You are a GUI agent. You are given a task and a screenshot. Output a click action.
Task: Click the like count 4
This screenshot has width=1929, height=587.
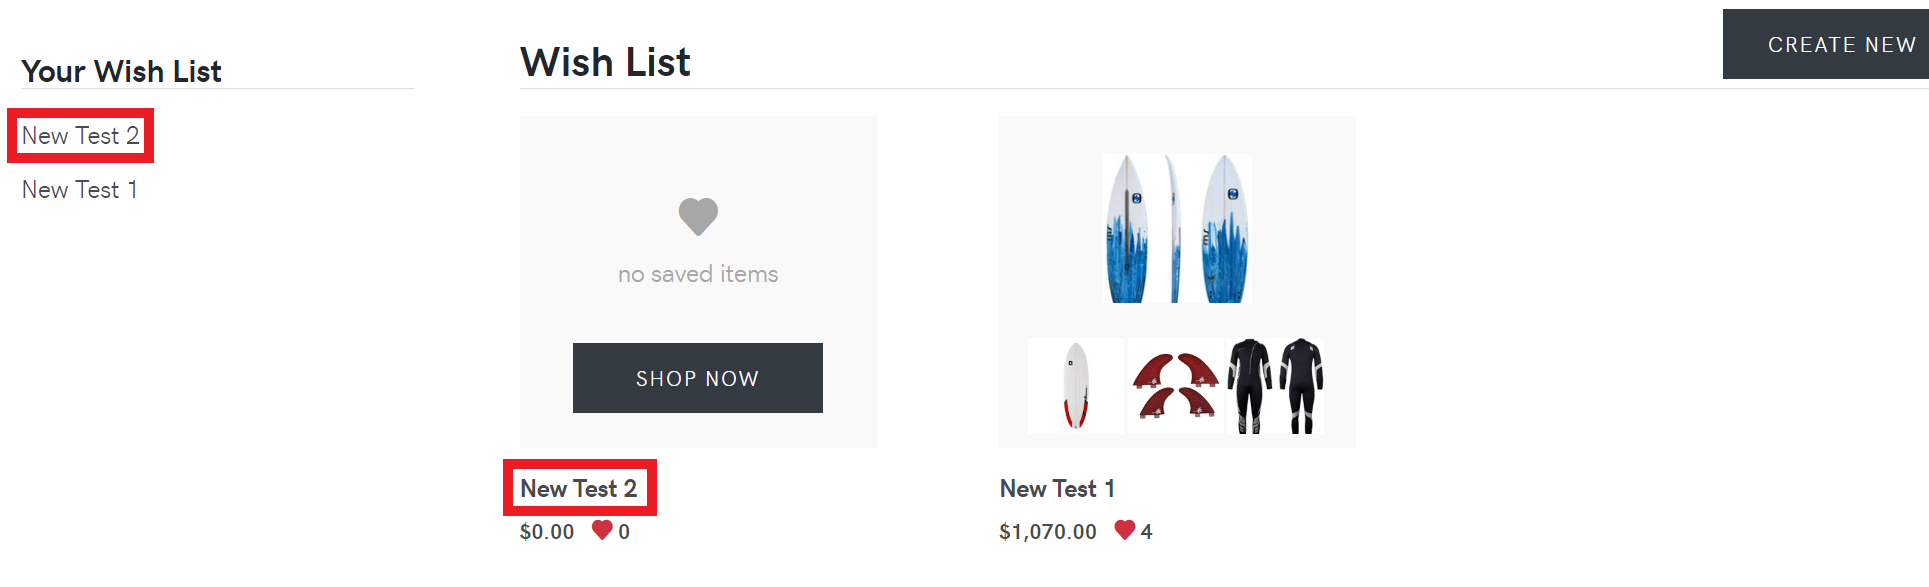coord(1146,532)
